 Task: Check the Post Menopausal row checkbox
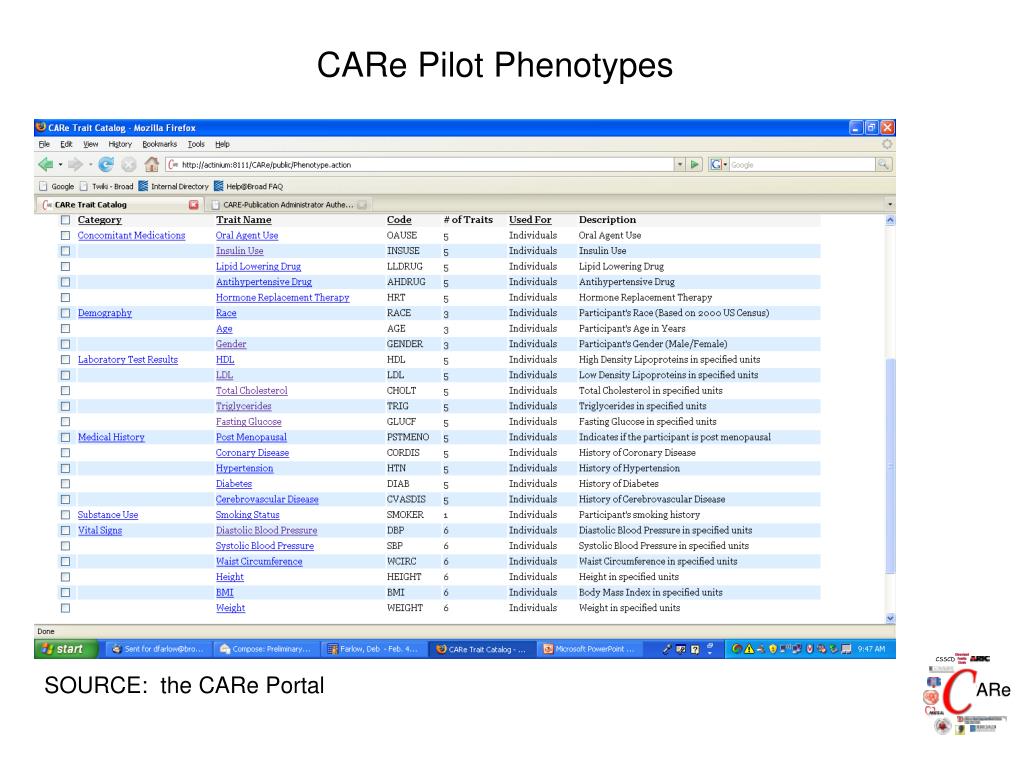65,437
